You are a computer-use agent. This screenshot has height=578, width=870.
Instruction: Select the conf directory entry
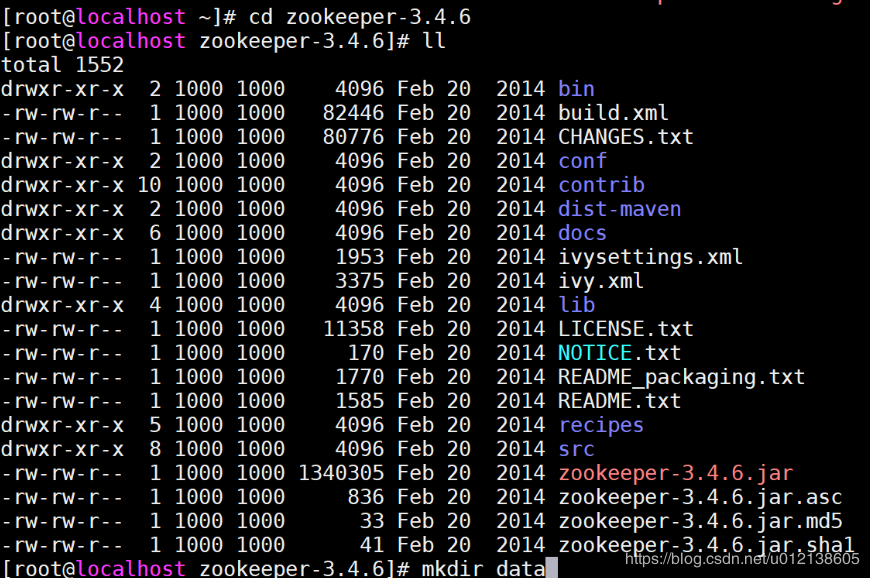[x=582, y=161]
